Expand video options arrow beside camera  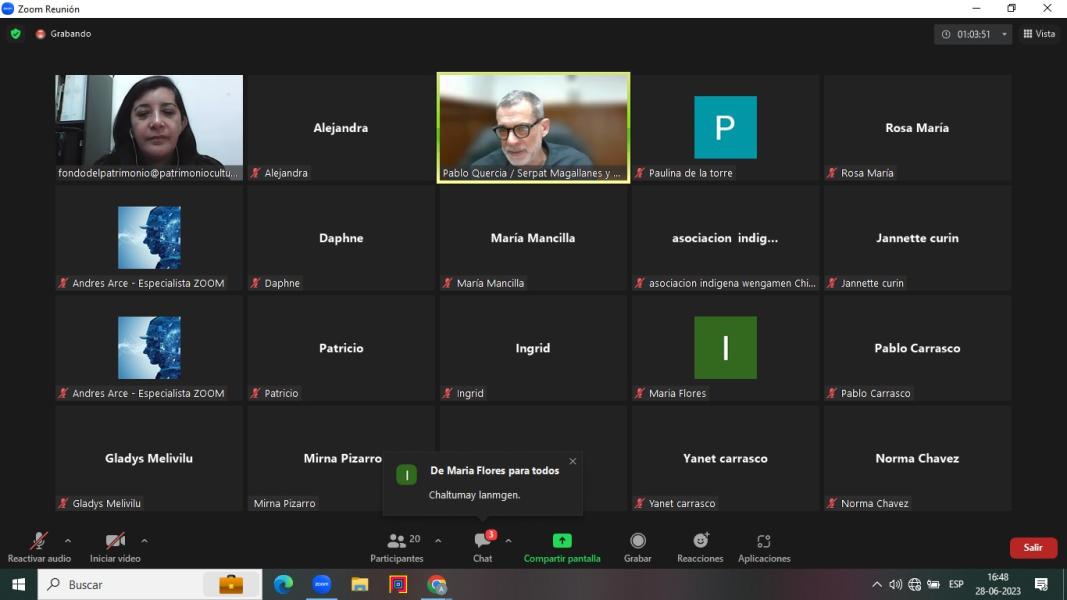(x=144, y=541)
